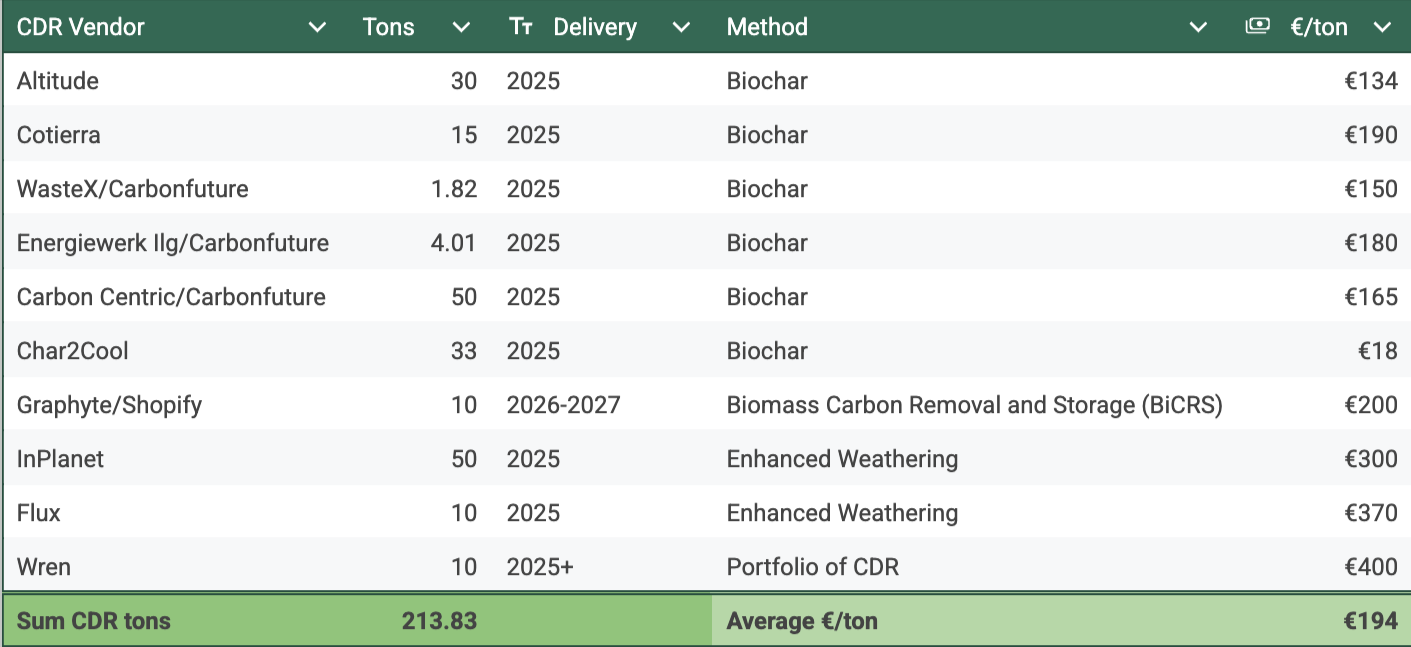Click the Biomass Carbon Removal and Storage cell

coord(975,405)
